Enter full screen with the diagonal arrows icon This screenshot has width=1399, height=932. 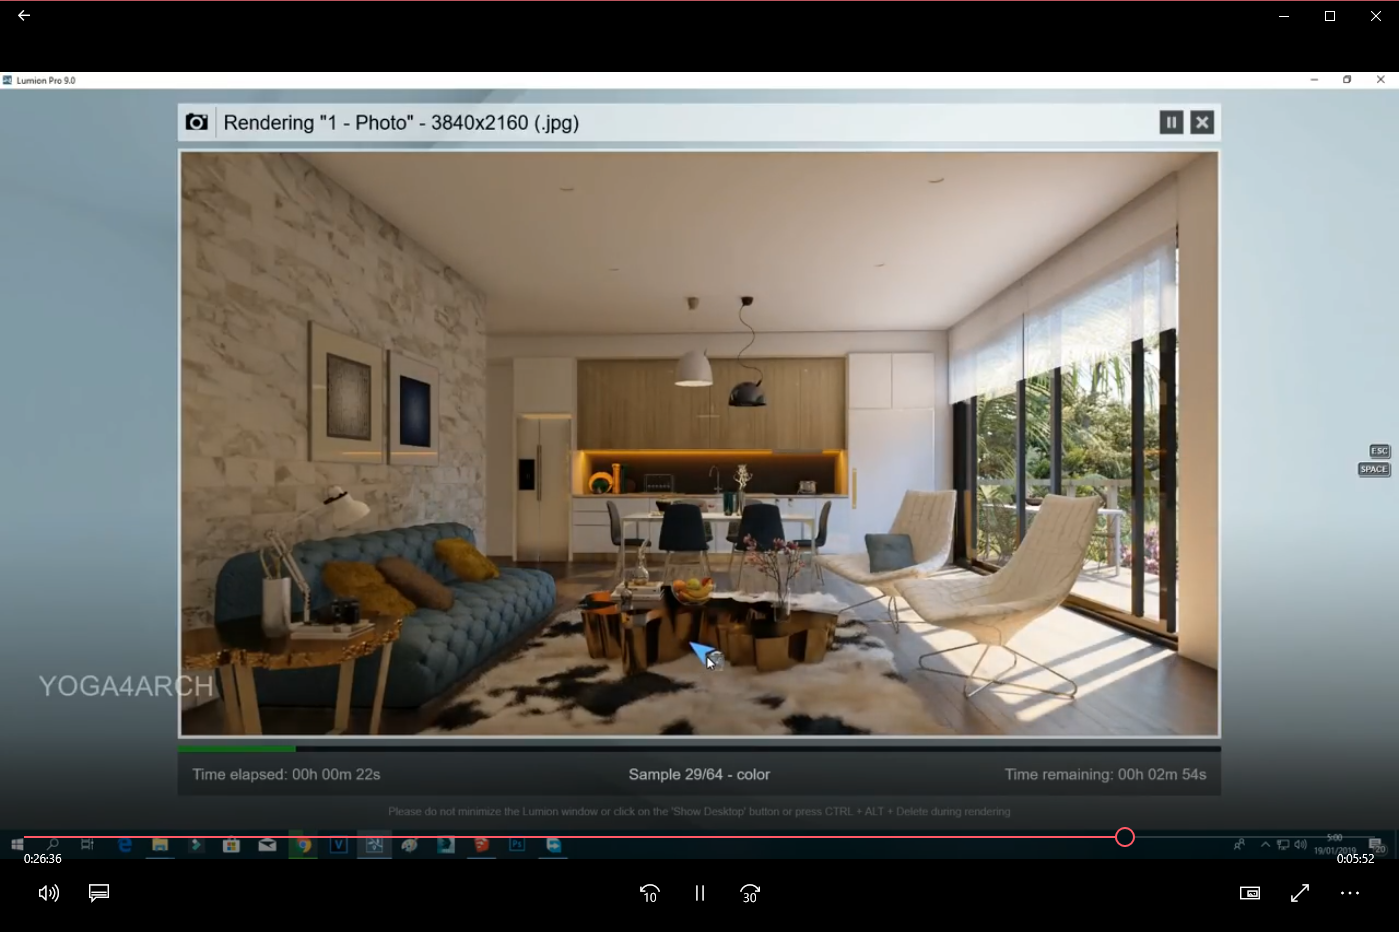point(1300,893)
